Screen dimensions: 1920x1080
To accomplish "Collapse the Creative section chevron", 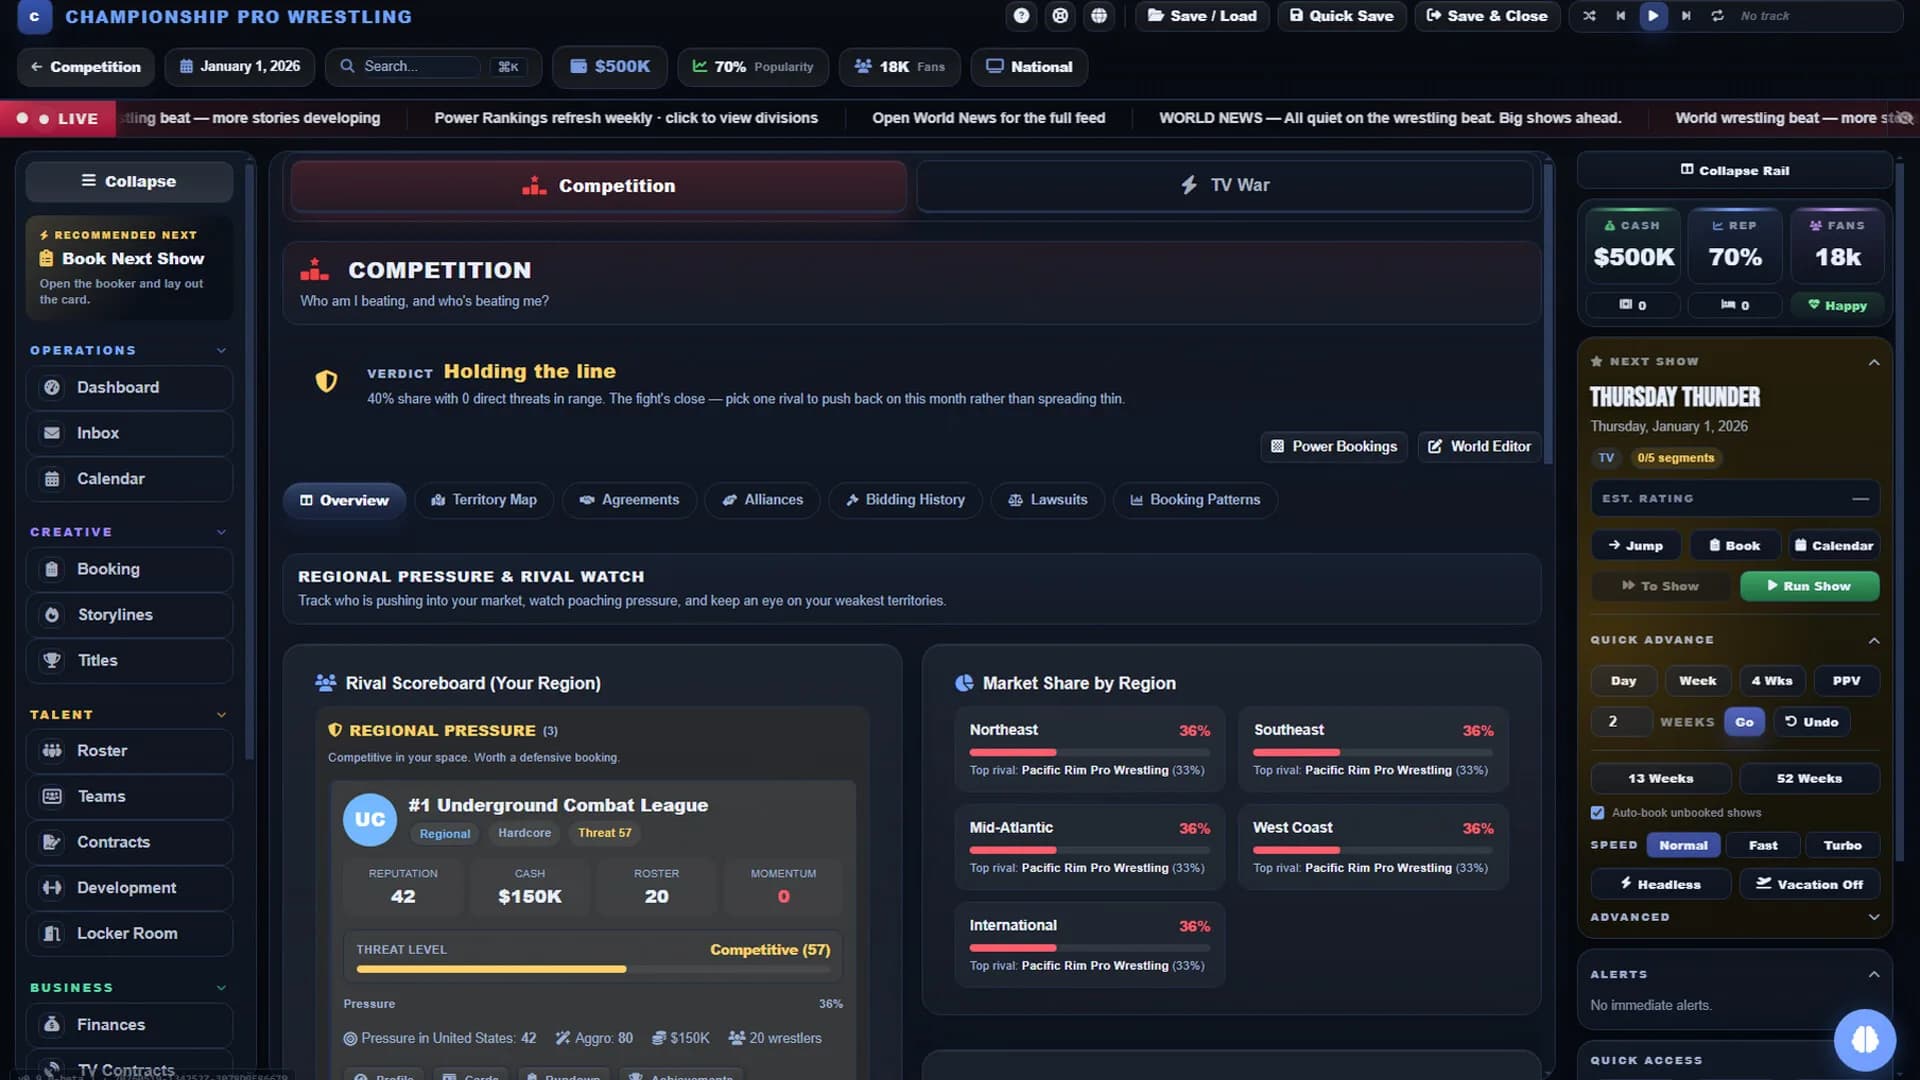I will [221, 533].
